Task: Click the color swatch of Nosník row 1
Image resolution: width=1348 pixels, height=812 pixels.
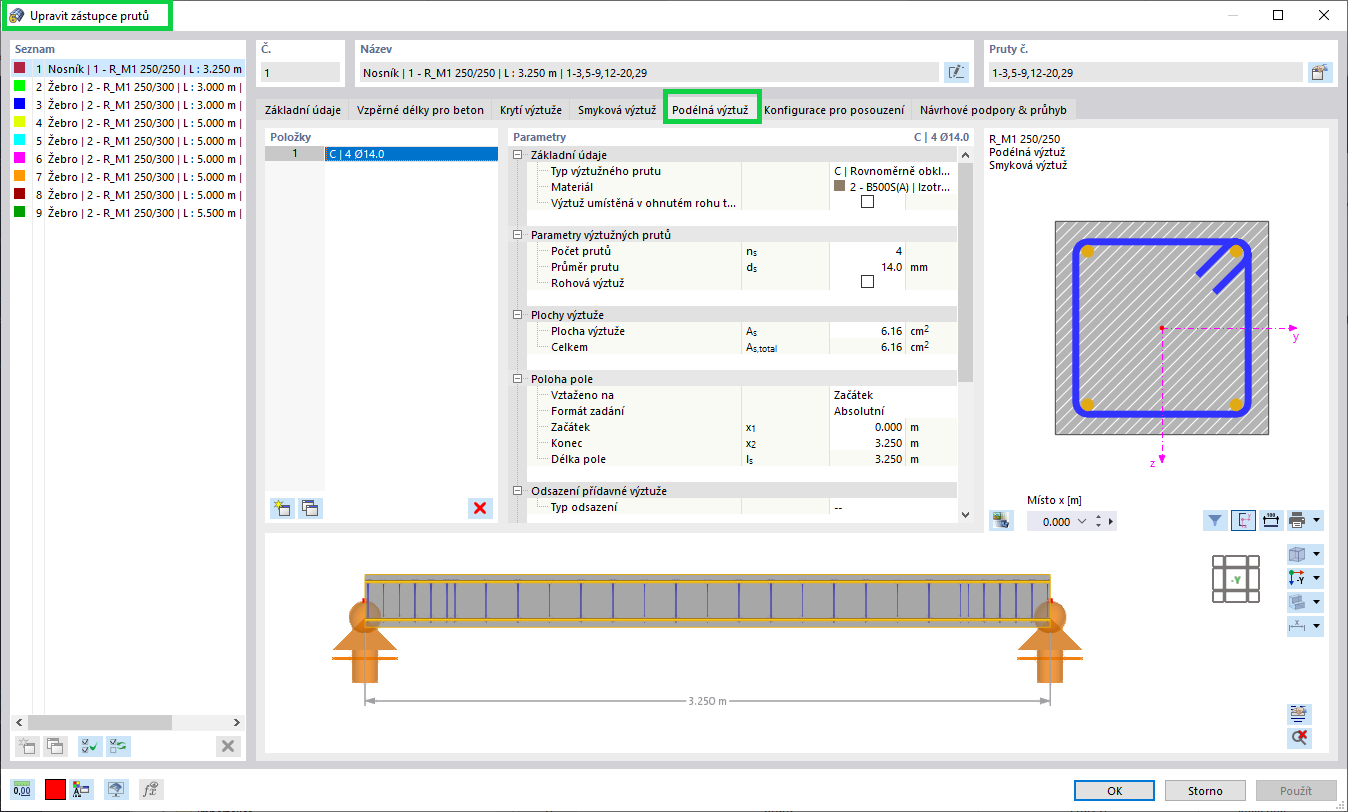Action: [20, 69]
